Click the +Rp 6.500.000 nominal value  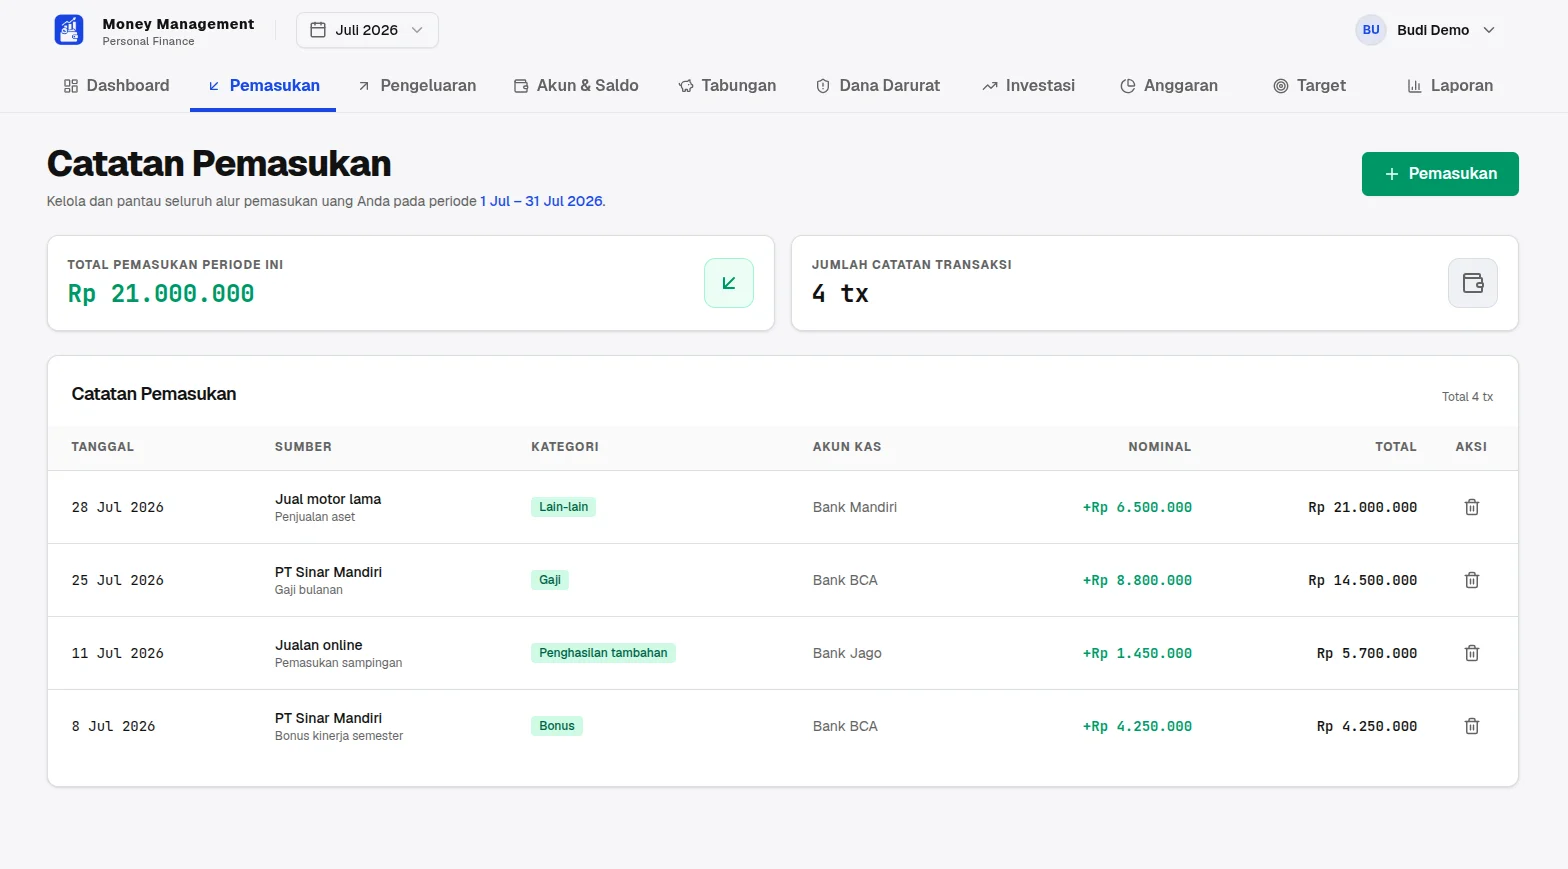click(x=1137, y=507)
